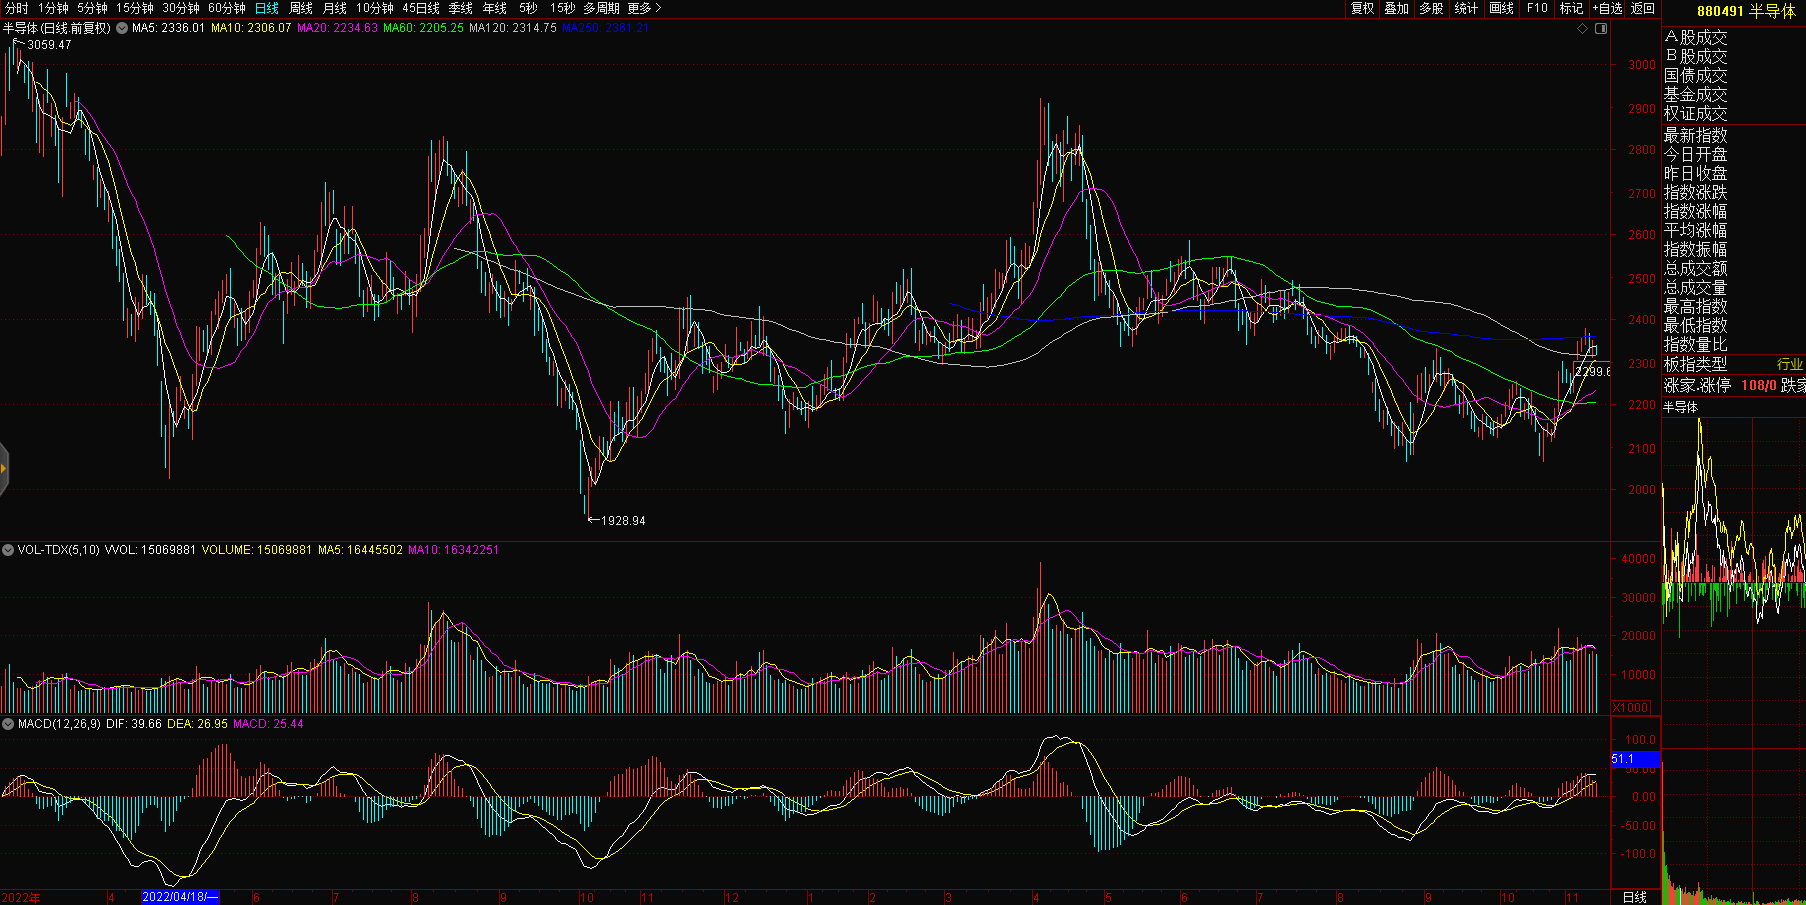
Task: Click the 半导体(日线.前复权) chart title
Action: tap(57, 28)
